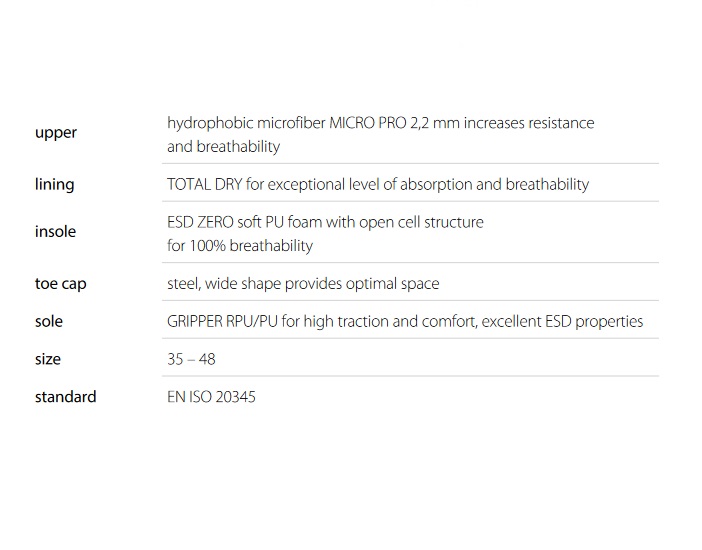Click the "standard" row label
This screenshot has width=702, height=550.
coord(66,397)
